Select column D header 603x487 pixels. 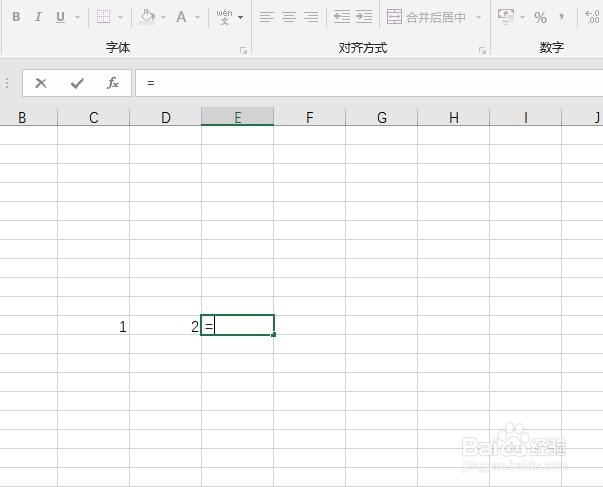coord(165,117)
